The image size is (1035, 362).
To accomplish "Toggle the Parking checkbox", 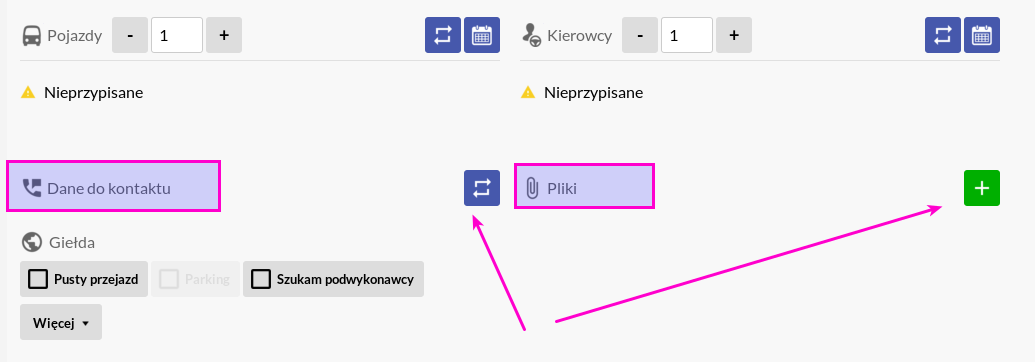I will pos(170,279).
